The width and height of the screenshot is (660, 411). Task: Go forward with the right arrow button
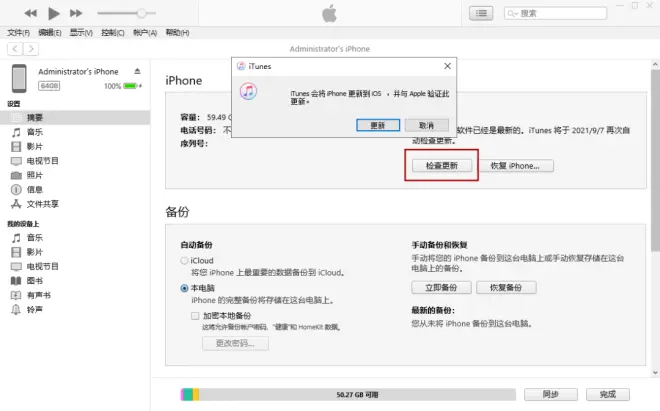(31, 49)
